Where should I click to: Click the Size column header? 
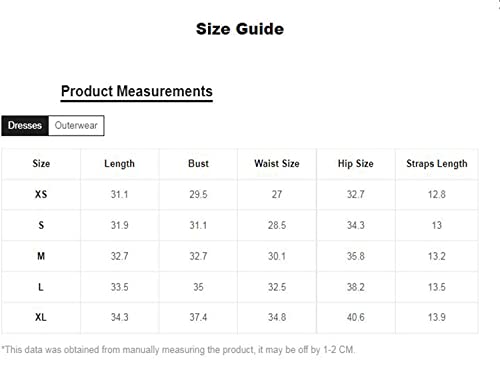point(41,164)
